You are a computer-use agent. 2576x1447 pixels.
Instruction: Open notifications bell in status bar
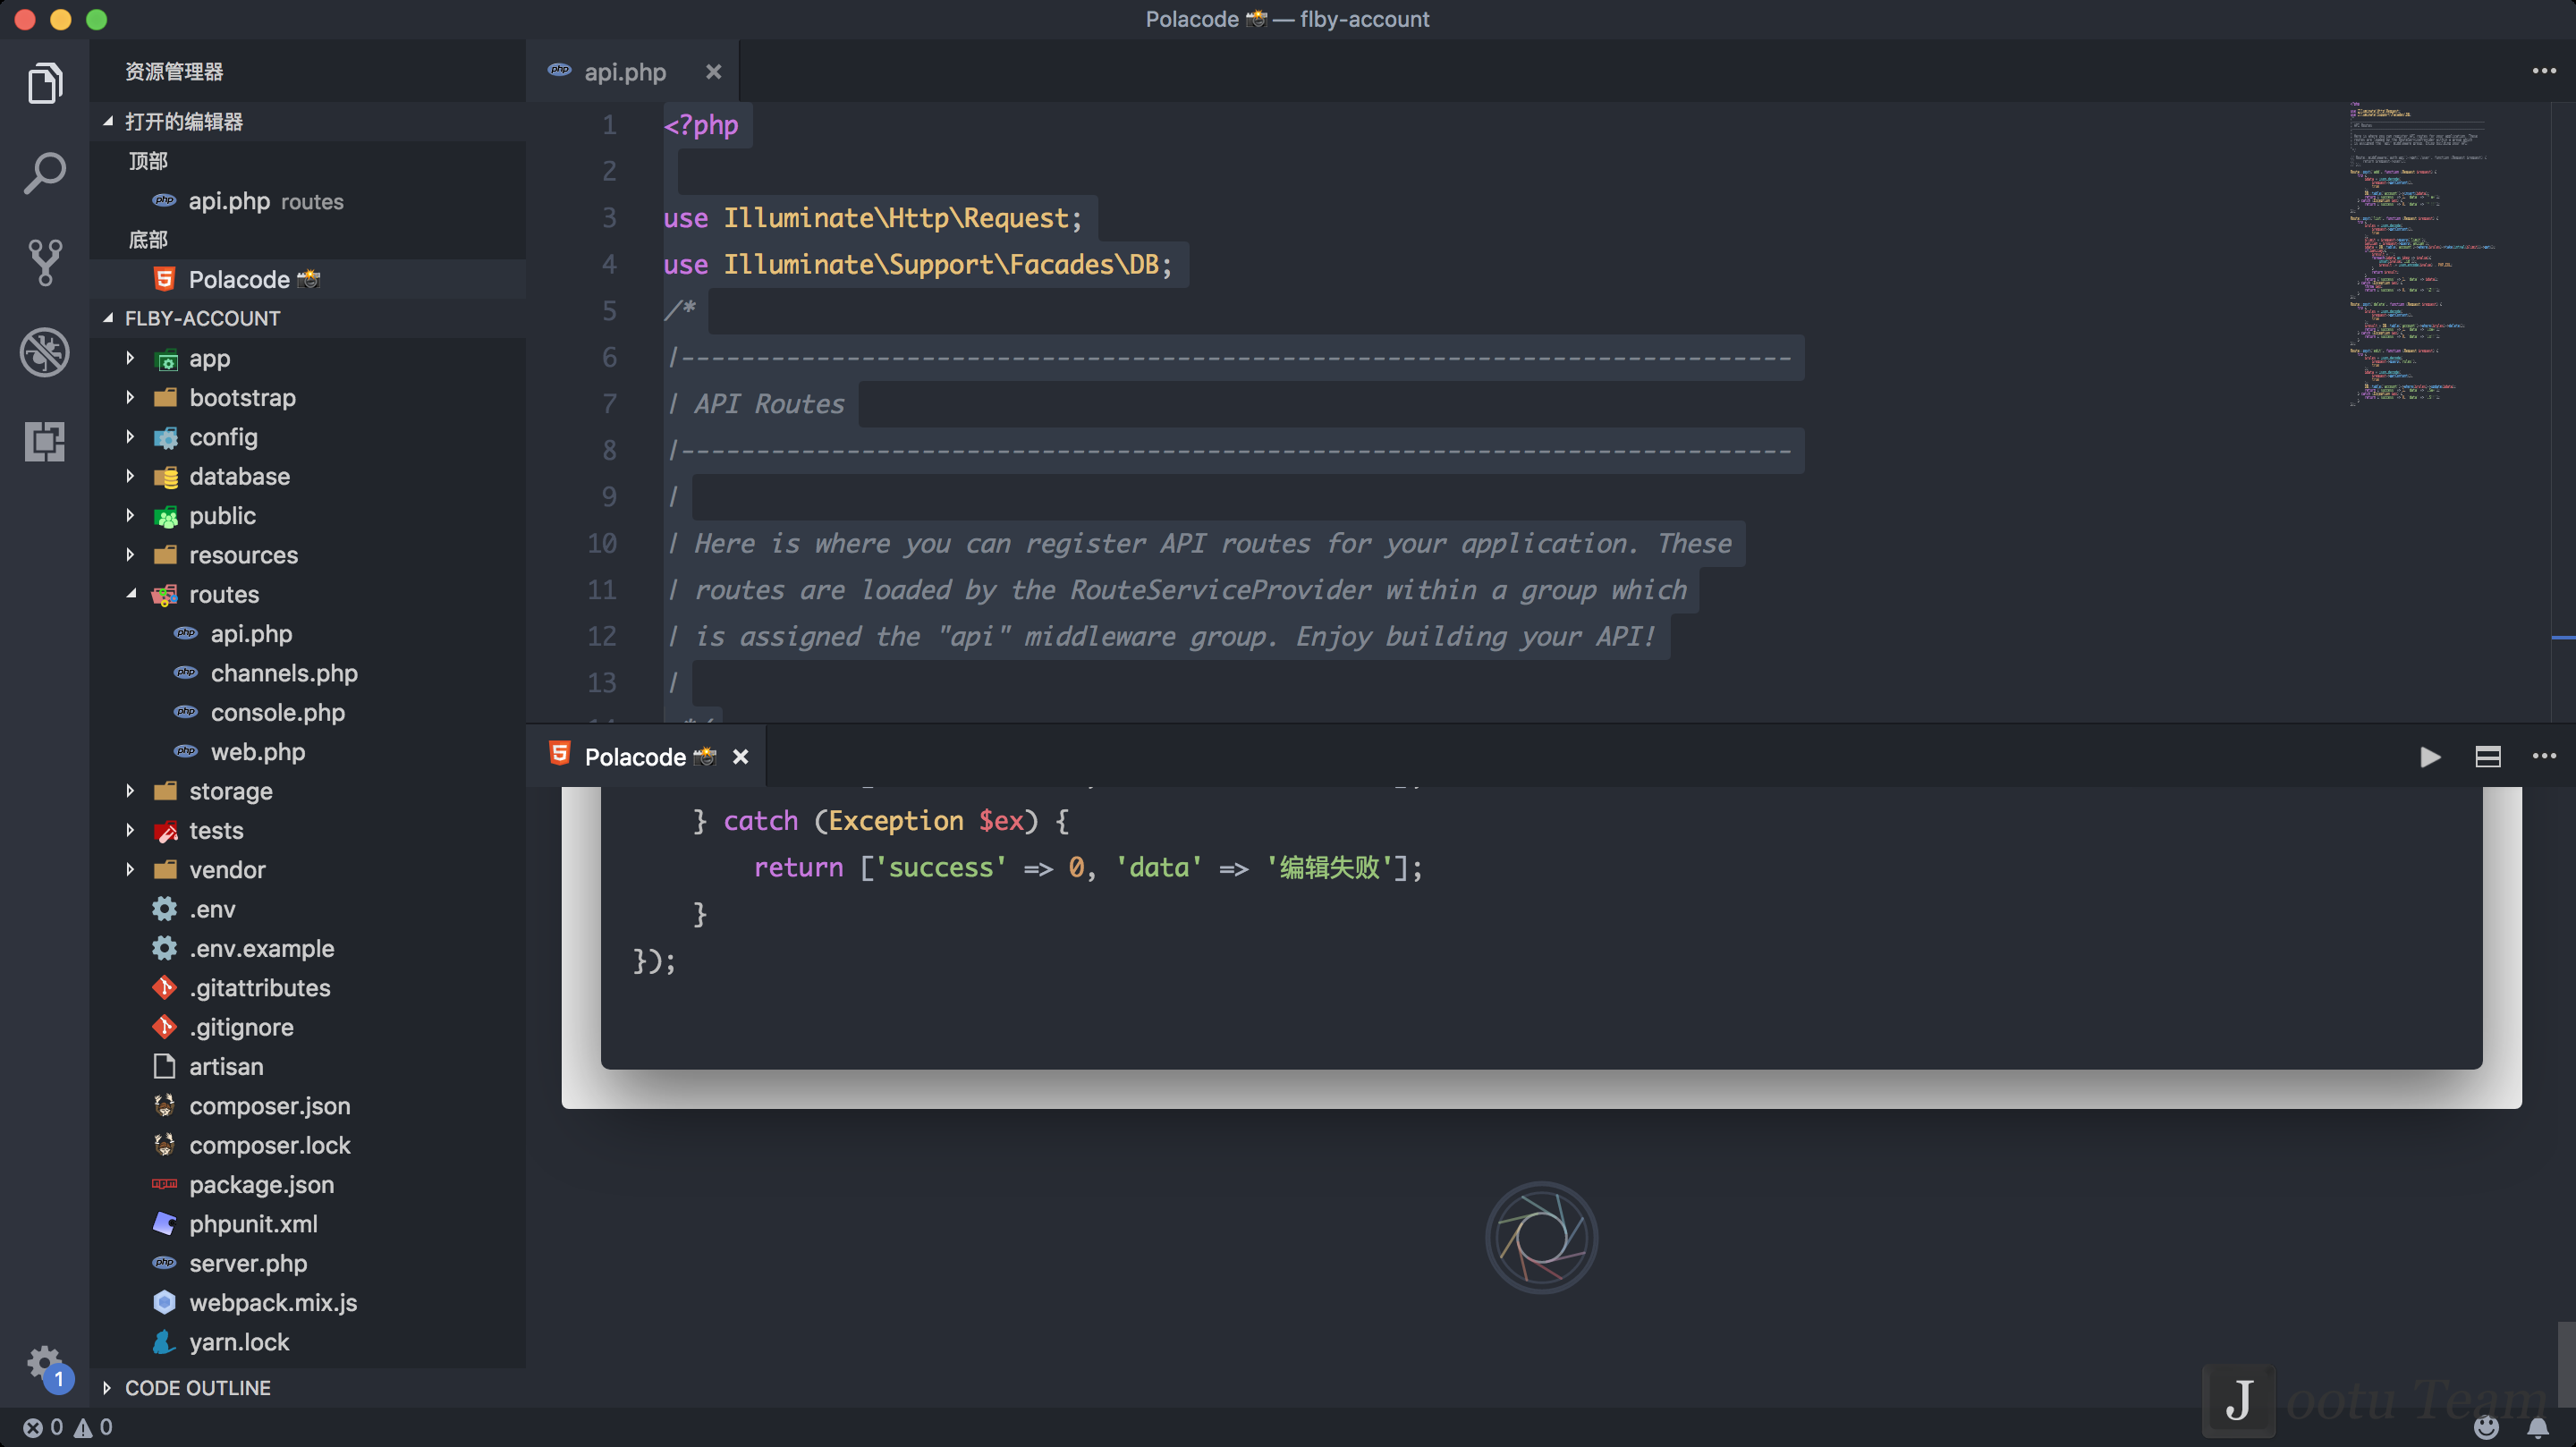2538,1427
